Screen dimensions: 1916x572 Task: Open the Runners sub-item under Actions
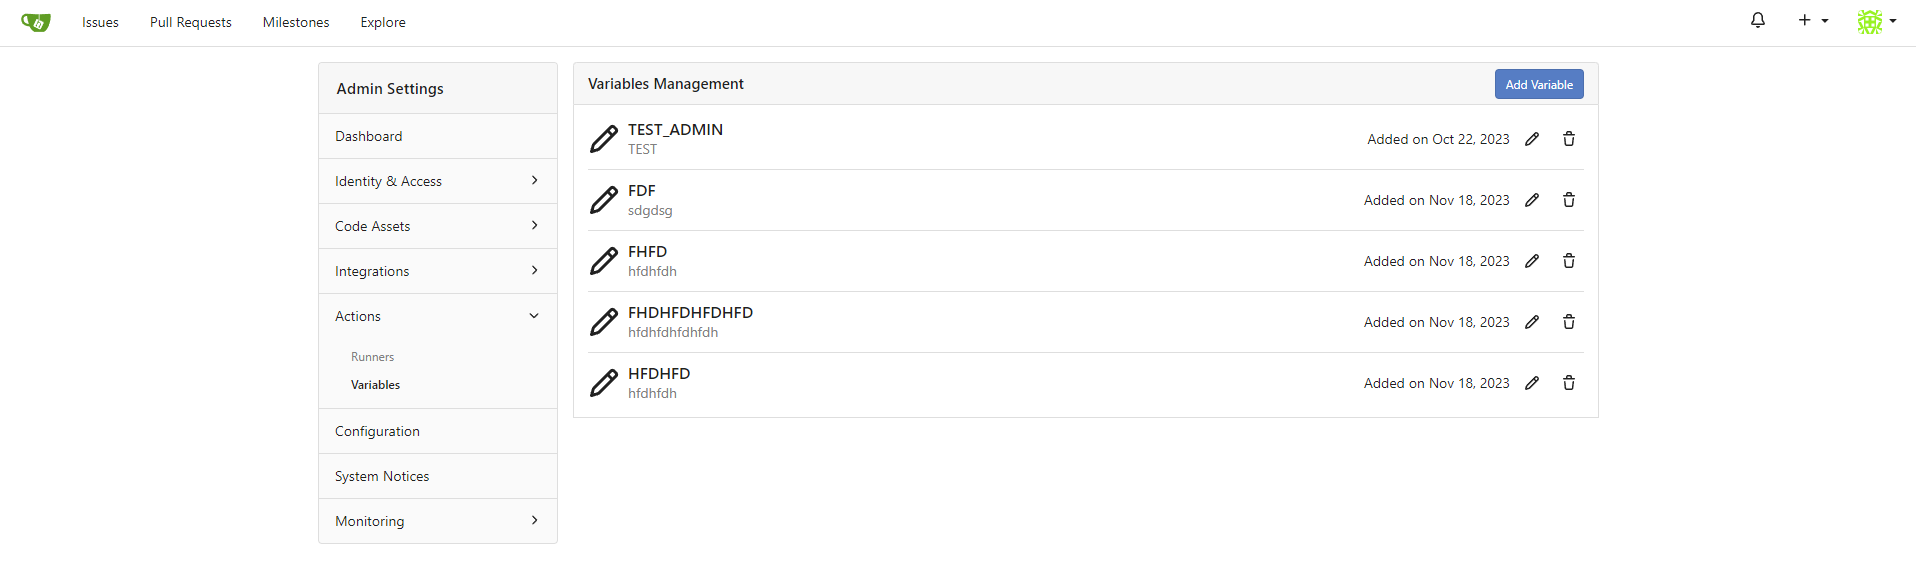(x=372, y=357)
